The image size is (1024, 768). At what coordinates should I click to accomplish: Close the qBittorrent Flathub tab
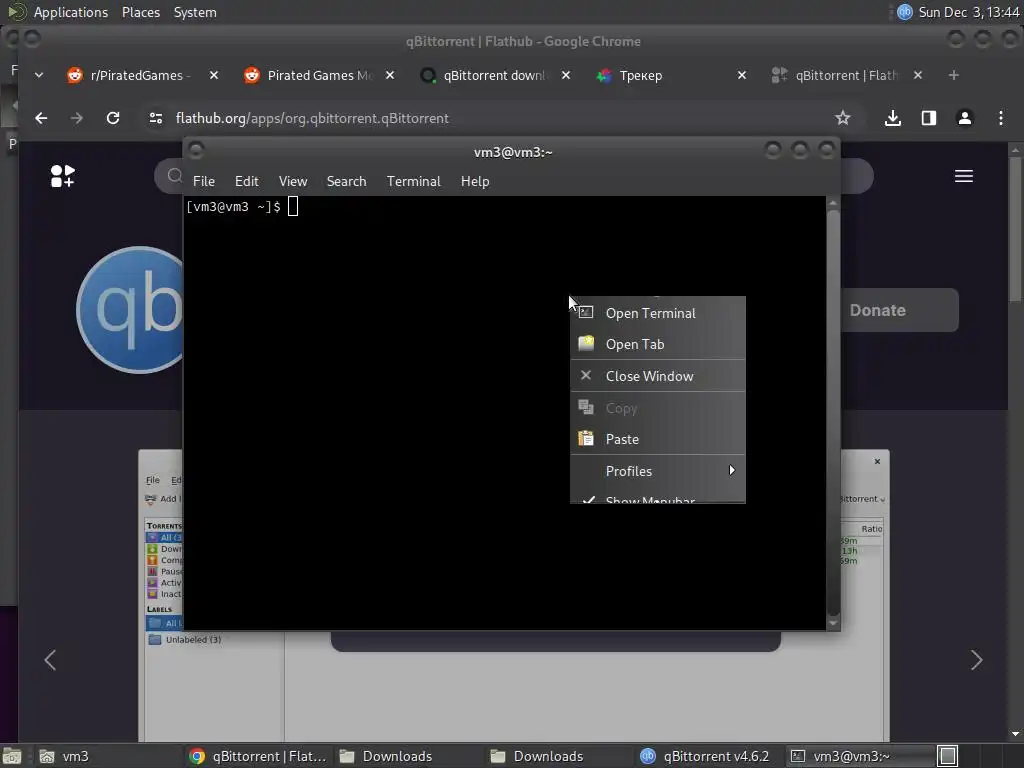[918, 76]
